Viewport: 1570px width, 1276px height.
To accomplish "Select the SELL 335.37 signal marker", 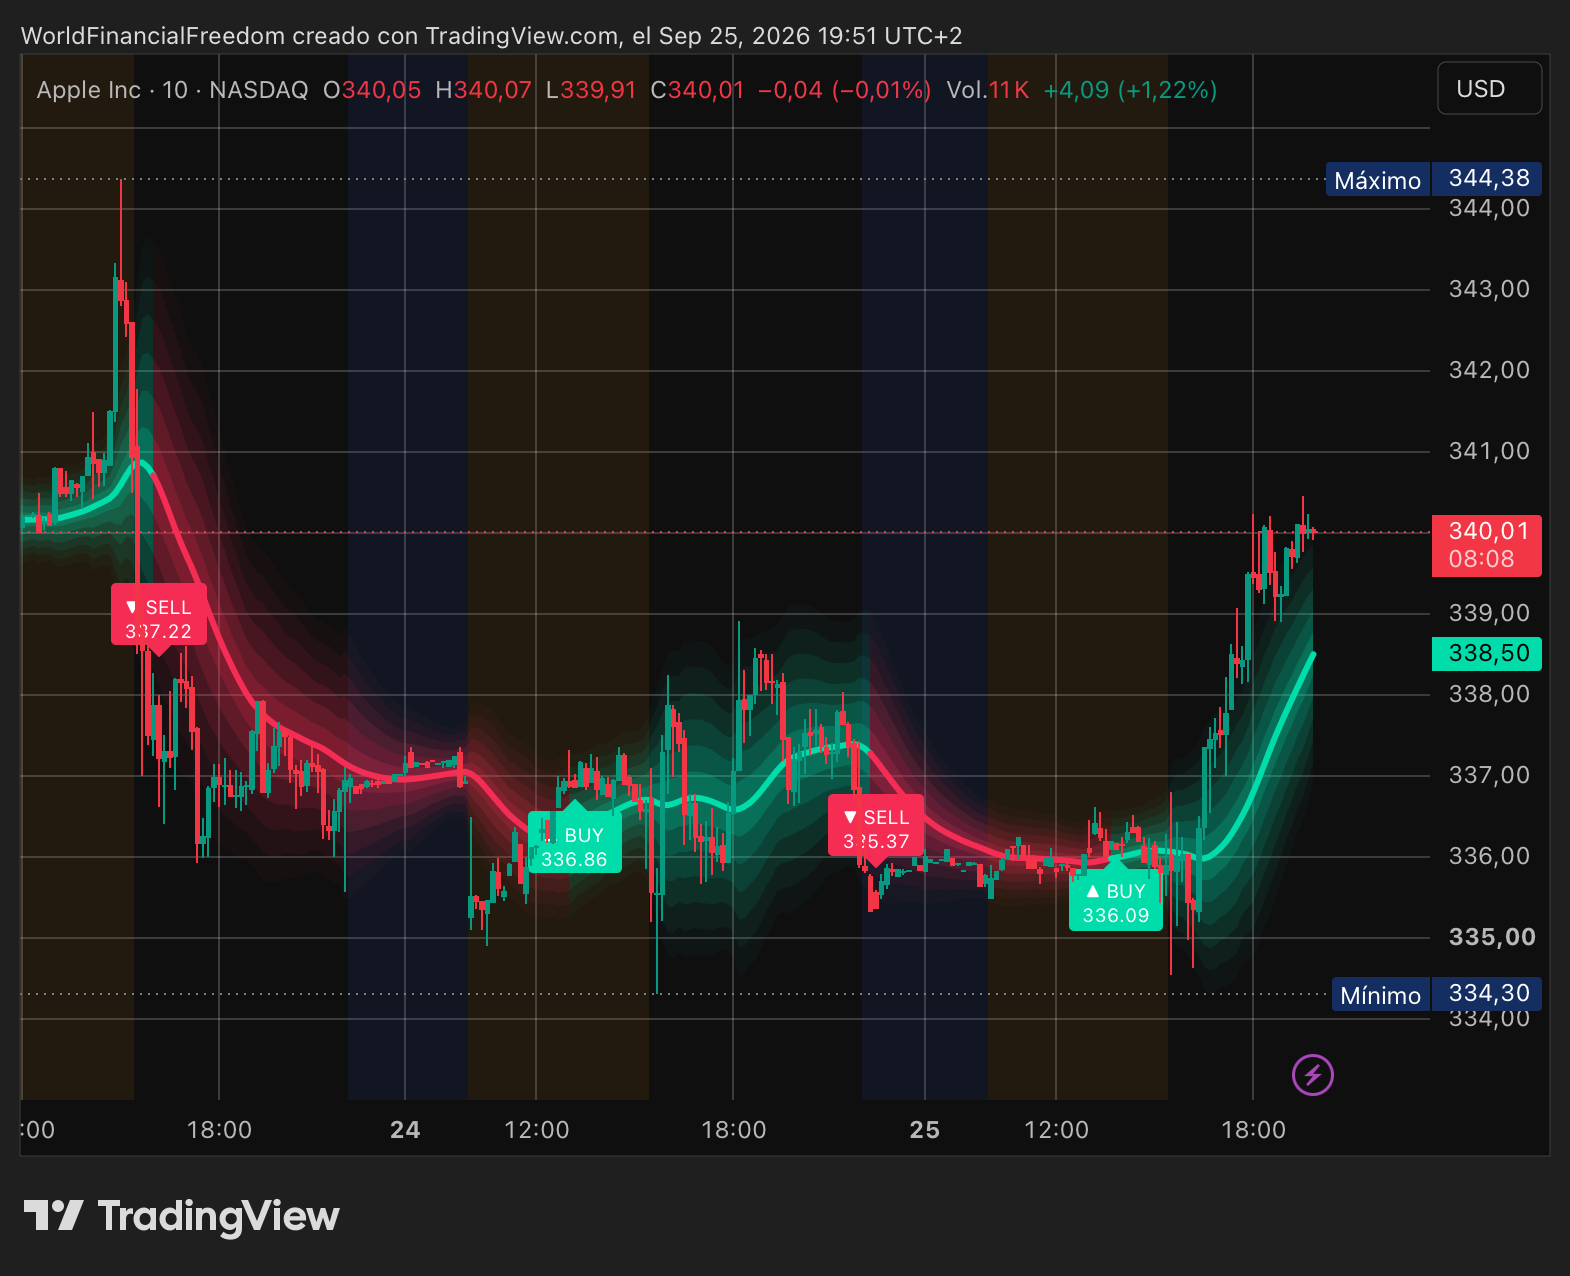I will [x=876, y=829].
